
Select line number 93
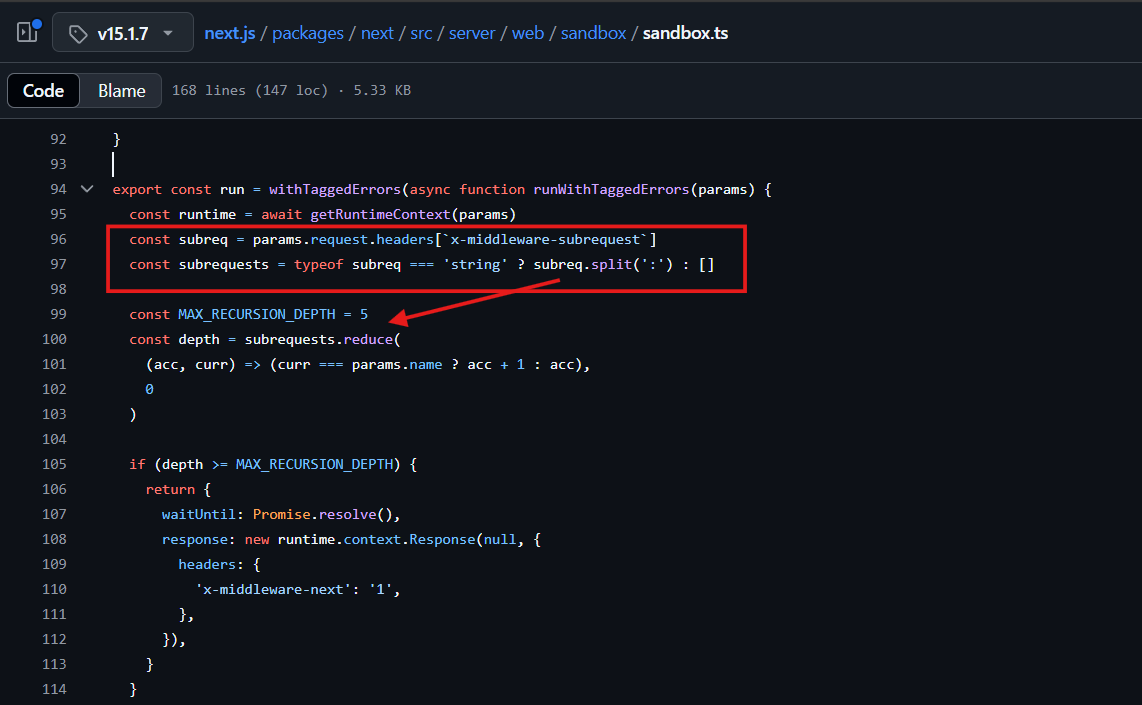58,164
